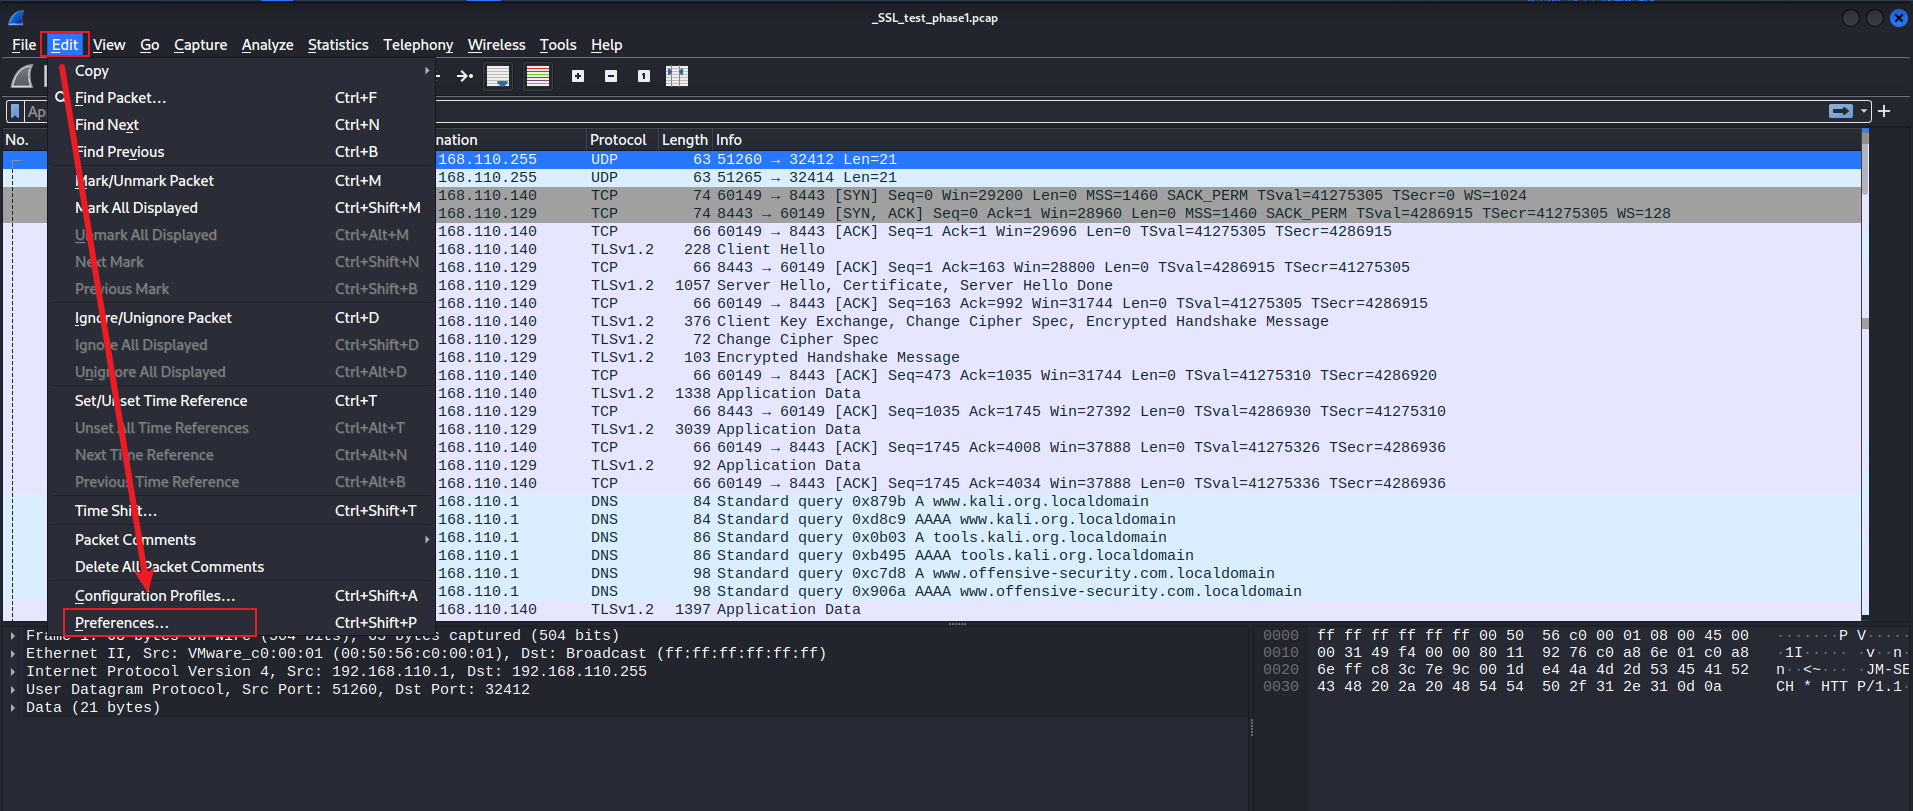Viewport: 1913px width, 811px height.
Task: Sort by the Protocol column header
Action: click(x=621, y=140)
